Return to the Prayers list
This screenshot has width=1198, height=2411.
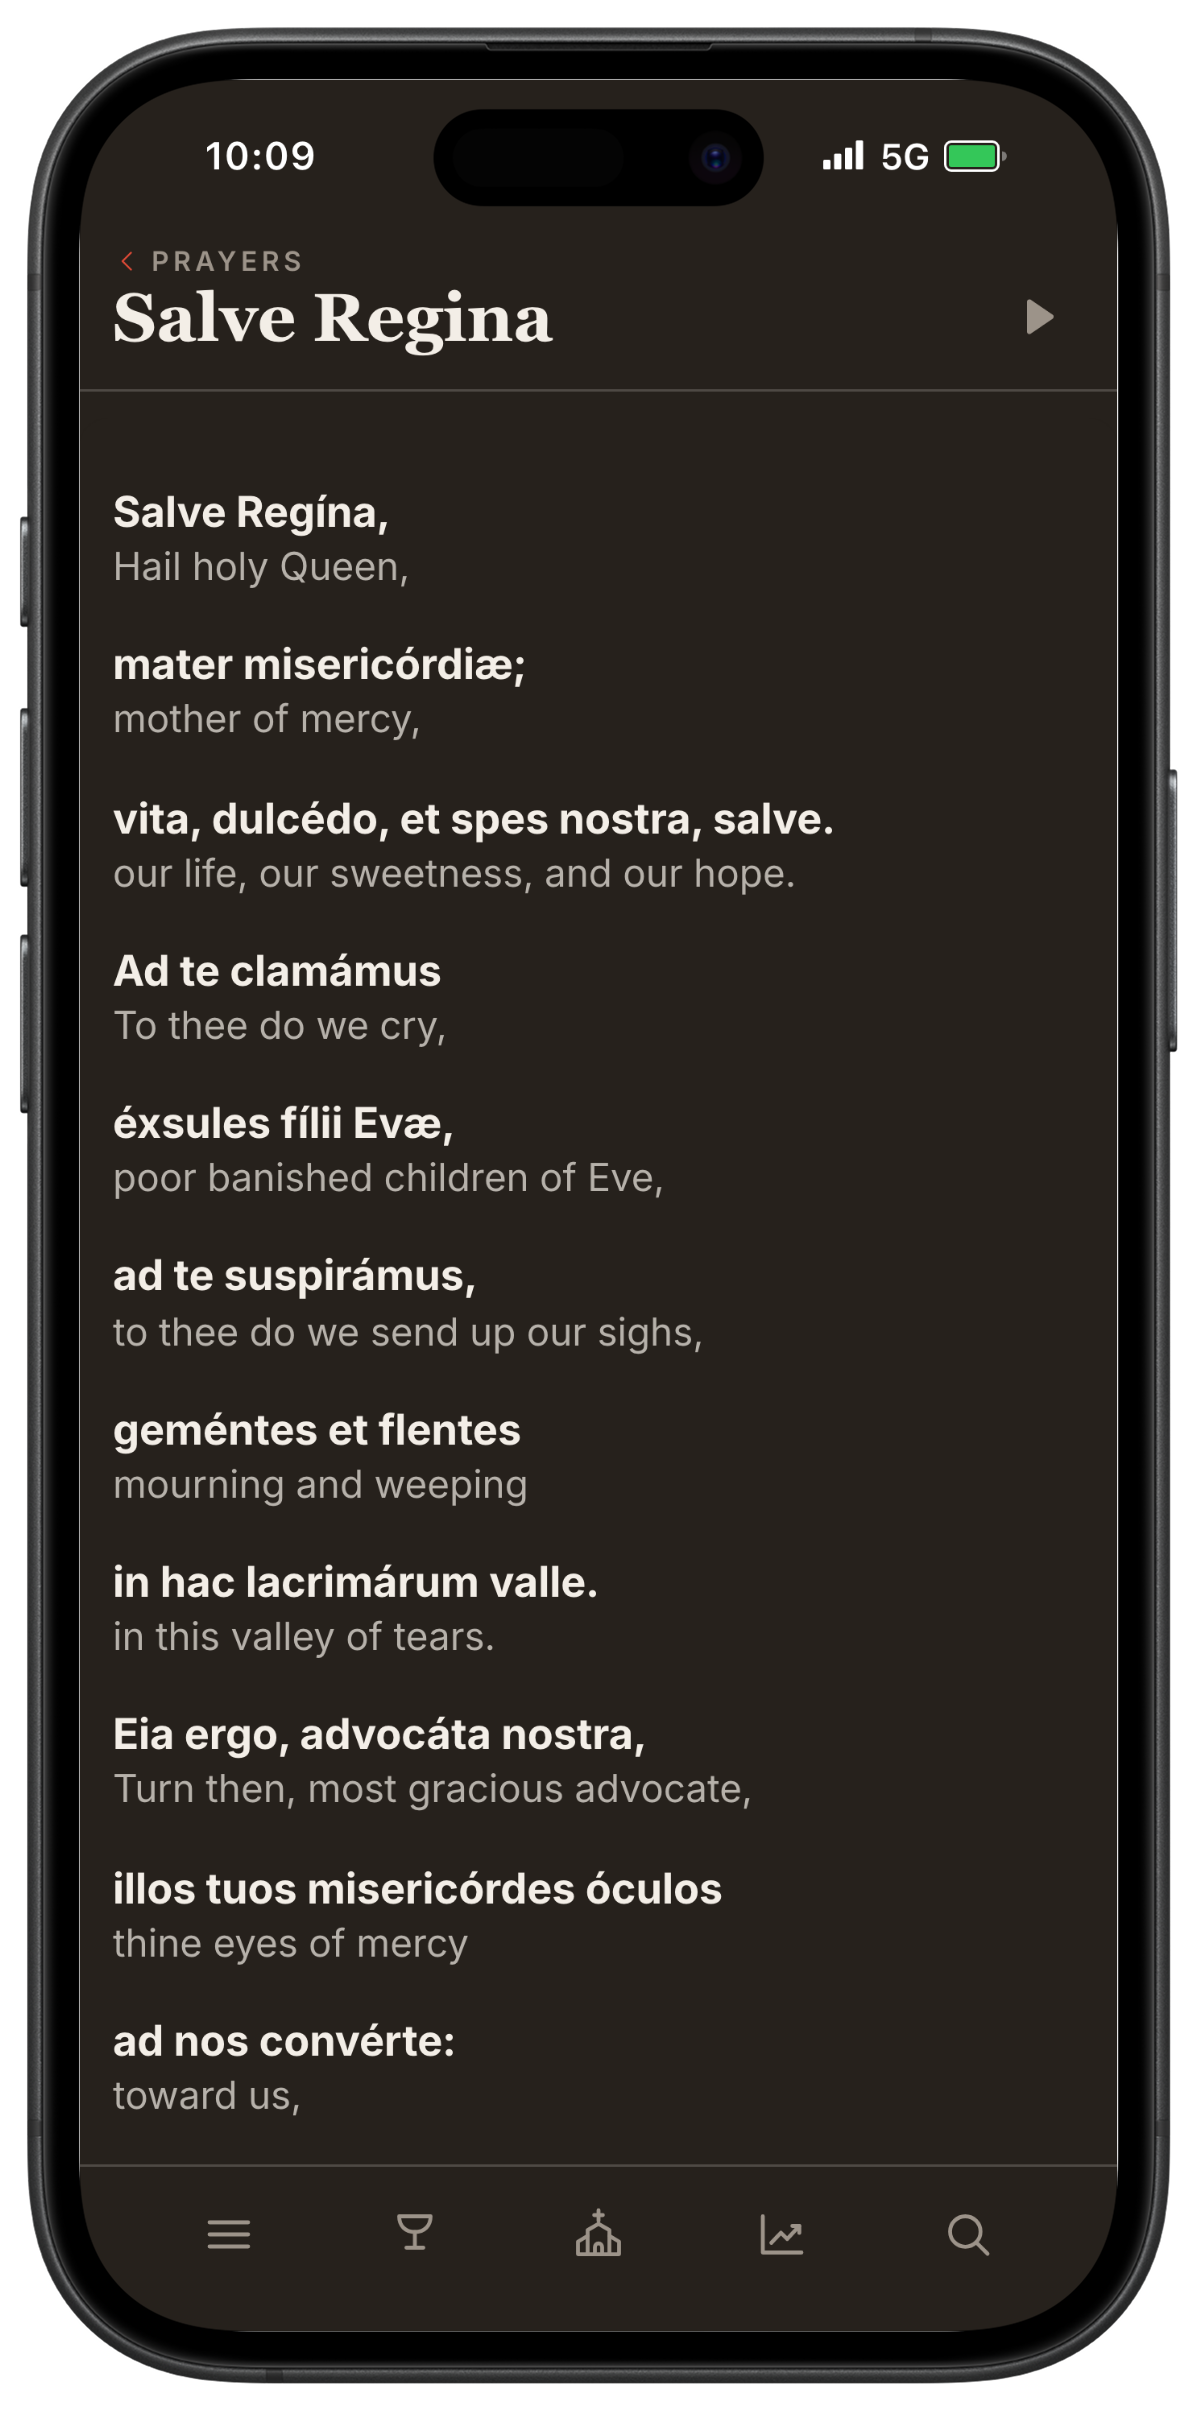tap(226, 261)
